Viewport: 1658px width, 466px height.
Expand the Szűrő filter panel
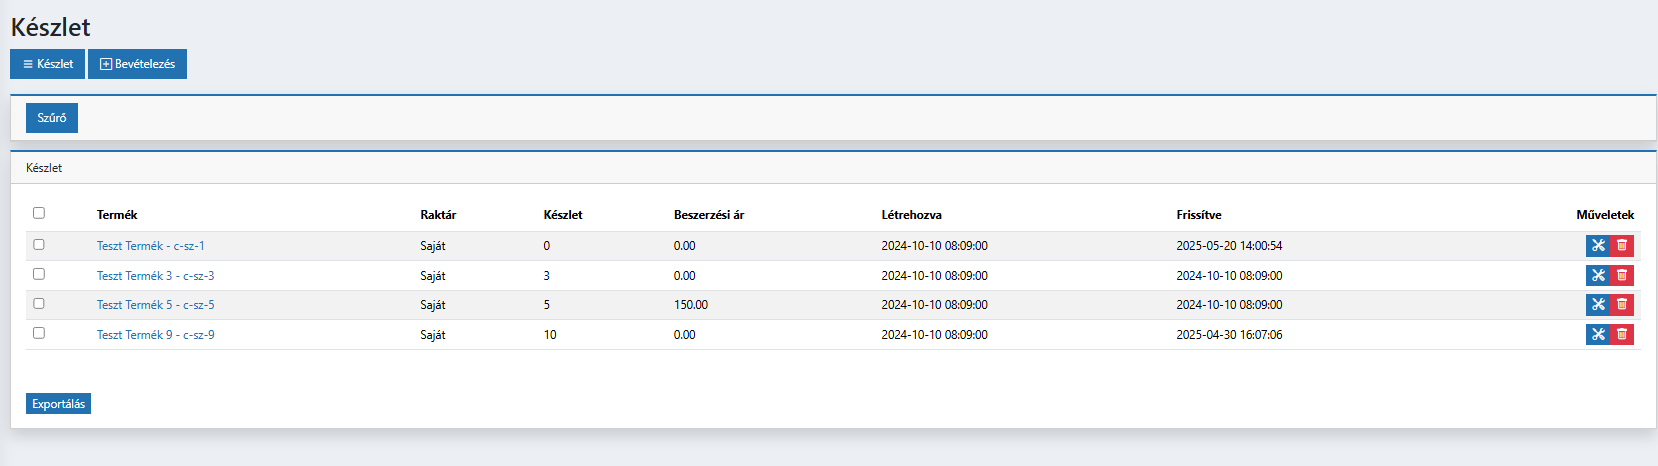(52, 118)
